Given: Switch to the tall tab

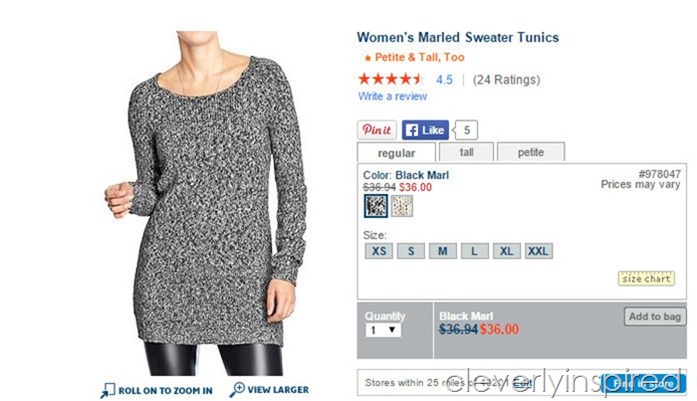Looking at the screenshot, I should pos(466,152).
